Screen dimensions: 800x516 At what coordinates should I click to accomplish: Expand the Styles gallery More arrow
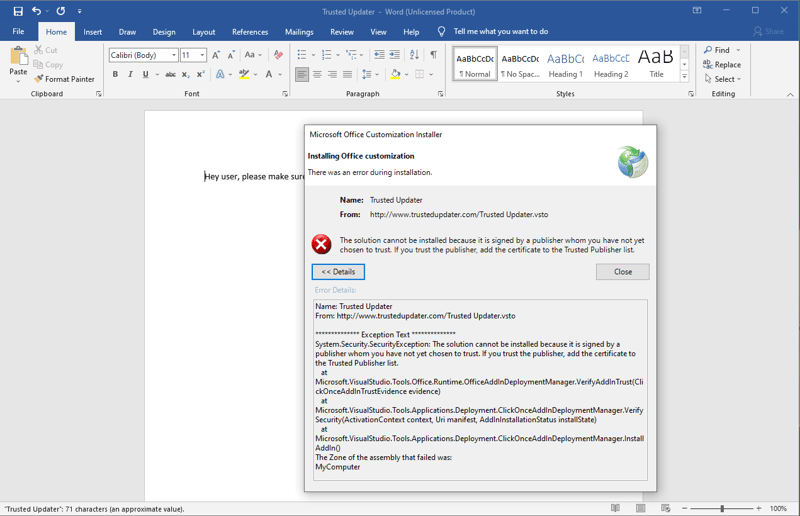(685, 77)
